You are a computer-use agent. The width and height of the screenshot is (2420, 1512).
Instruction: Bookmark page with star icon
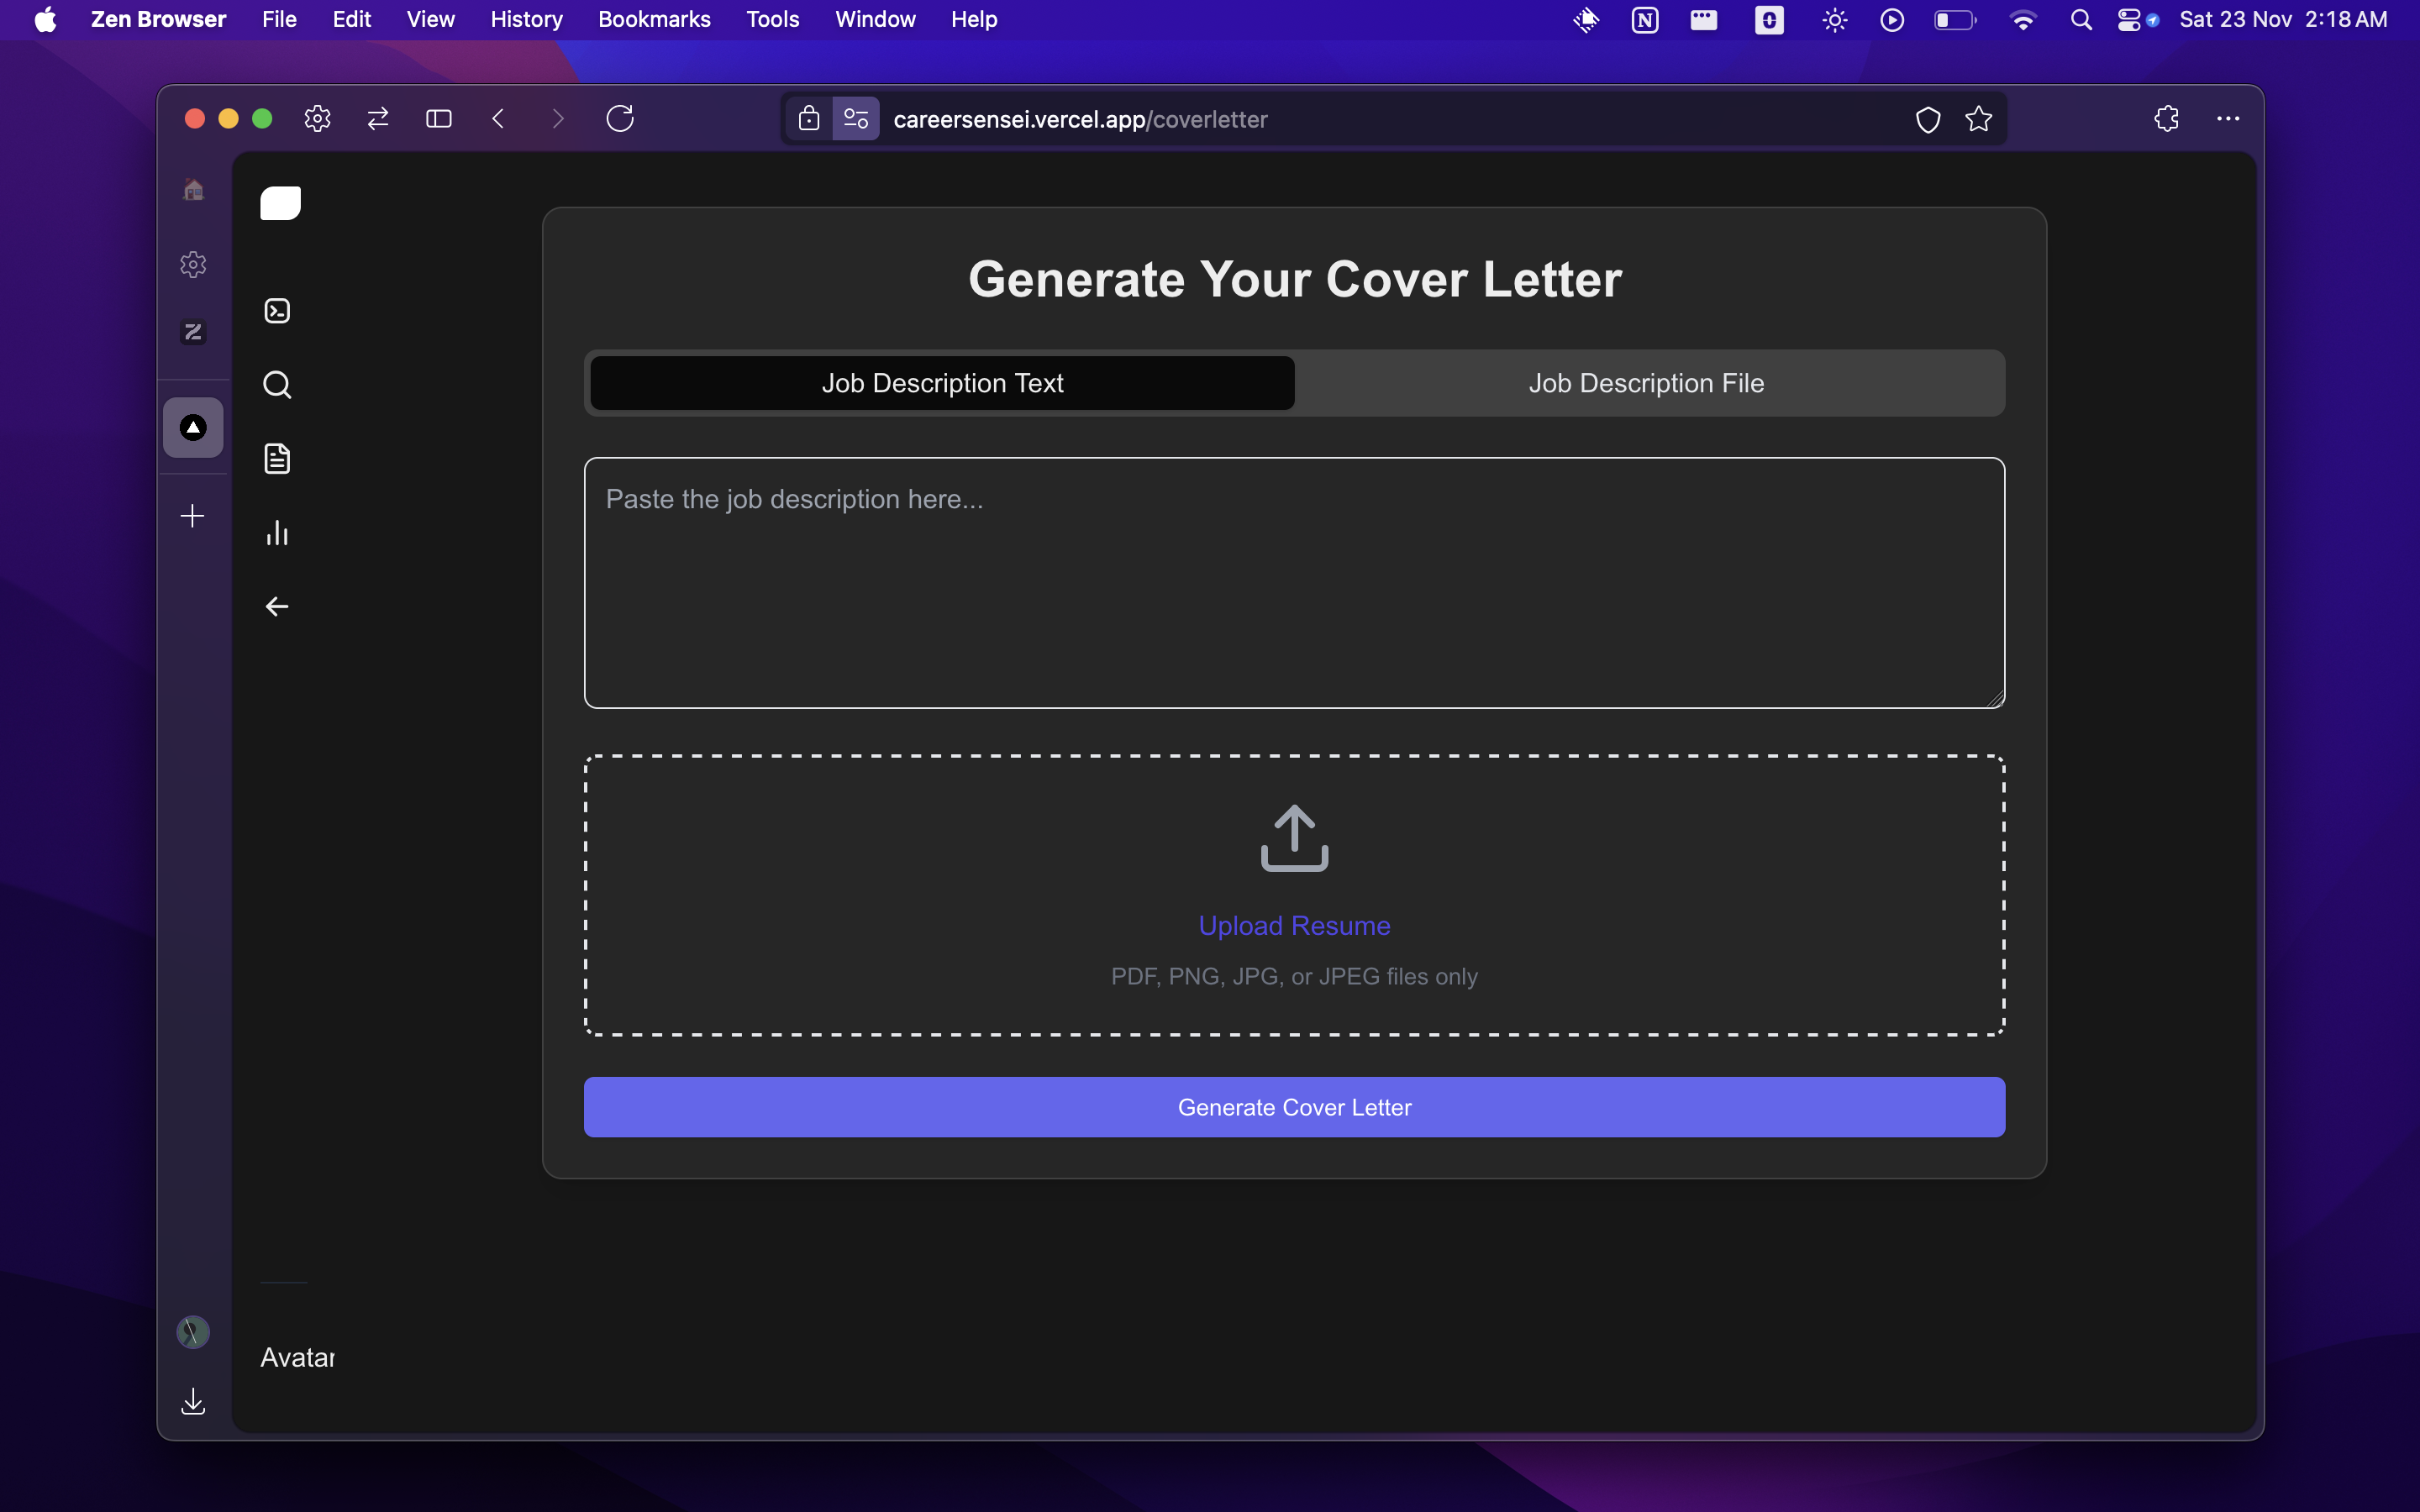tap(1978, 119)
